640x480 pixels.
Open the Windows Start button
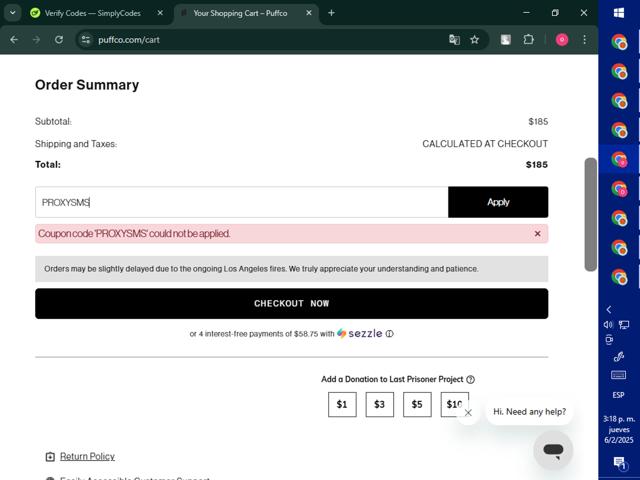click(619, 13)
